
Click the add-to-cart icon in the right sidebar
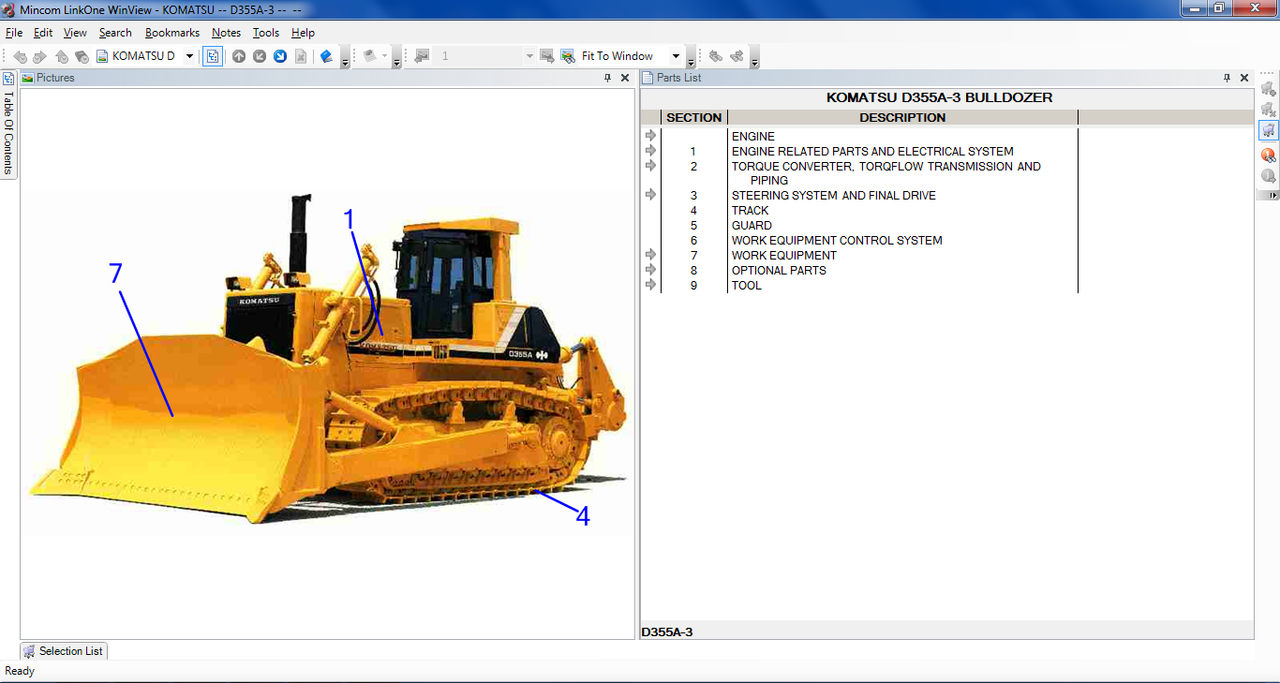point(1268,89)
